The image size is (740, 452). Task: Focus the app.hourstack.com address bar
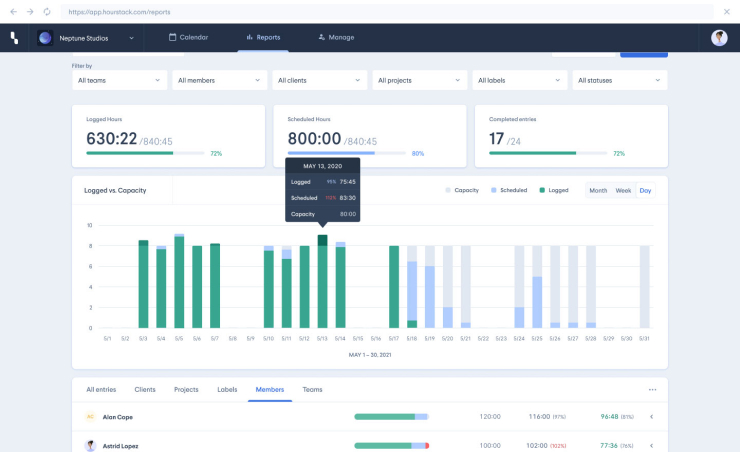(x=387, y=12)
